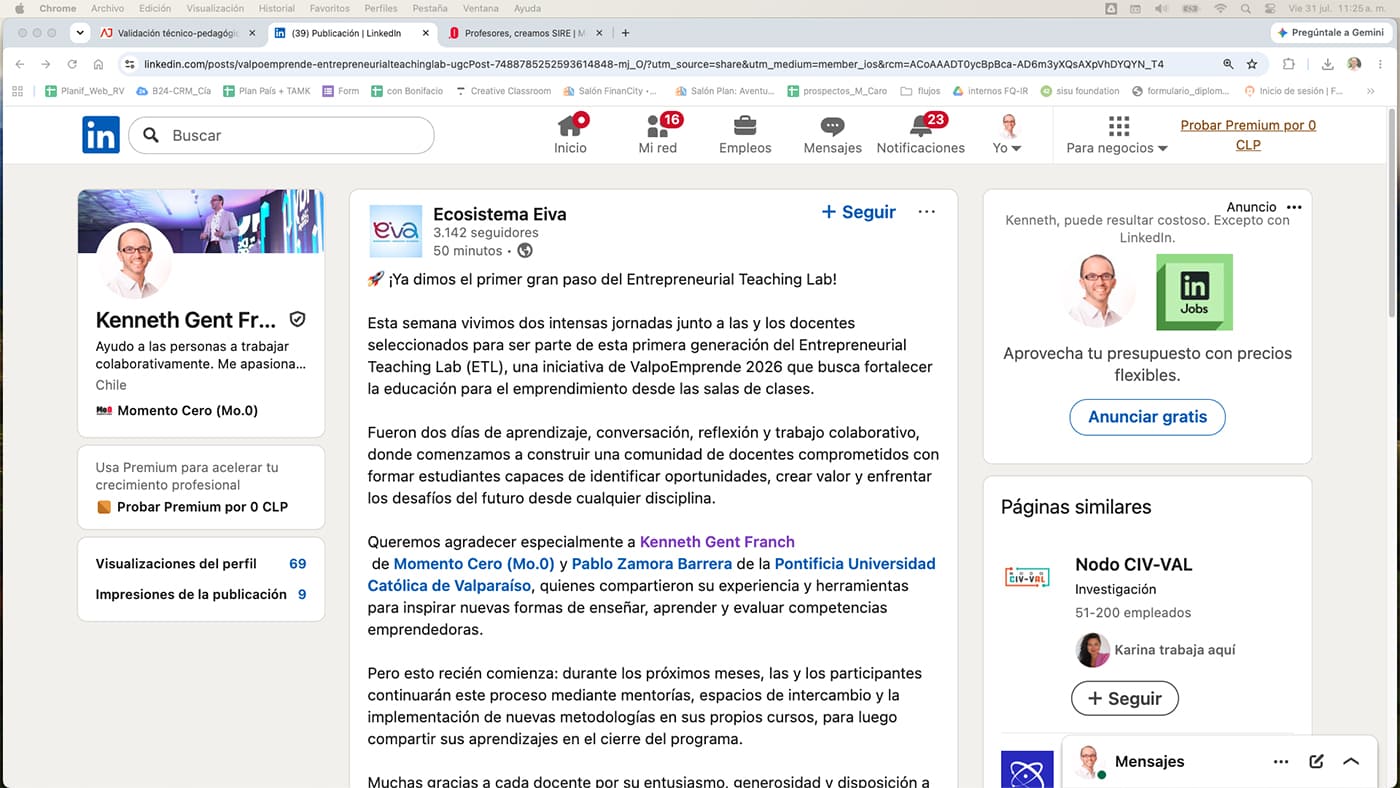Open Mensajes chat icon in navbar
This screenshot has height=788, width=1400.
[832, 127]
